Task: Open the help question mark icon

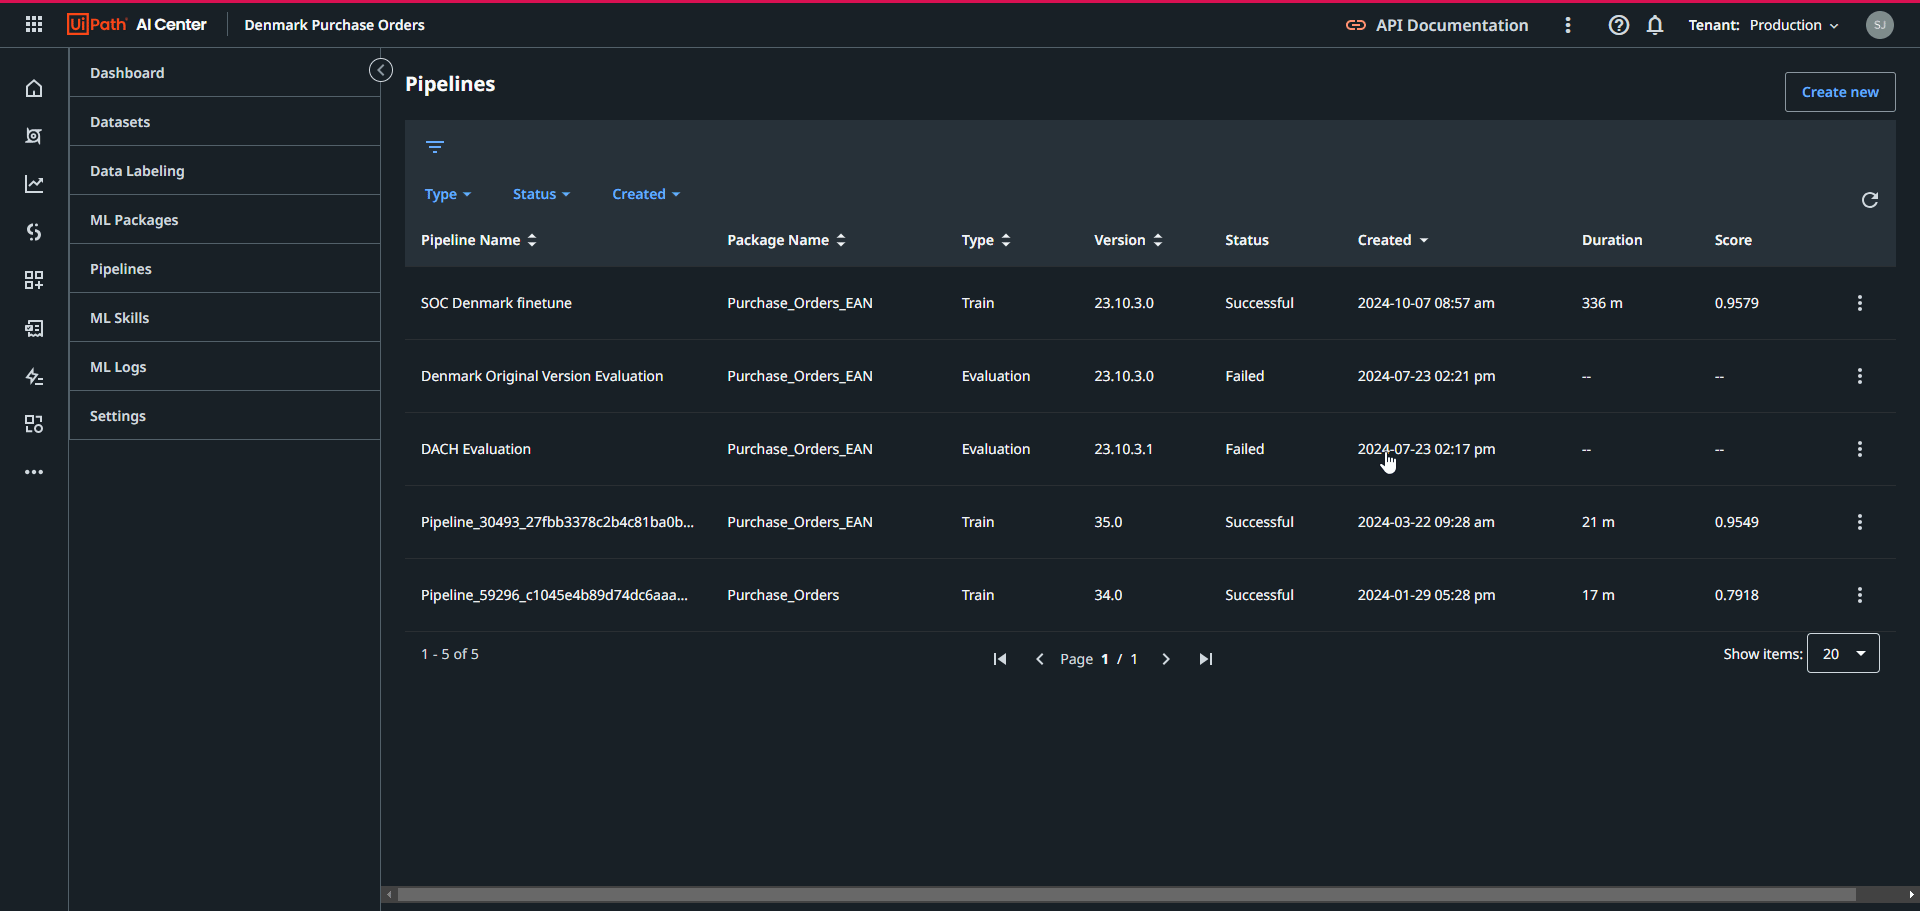Action: (1619, 25)
